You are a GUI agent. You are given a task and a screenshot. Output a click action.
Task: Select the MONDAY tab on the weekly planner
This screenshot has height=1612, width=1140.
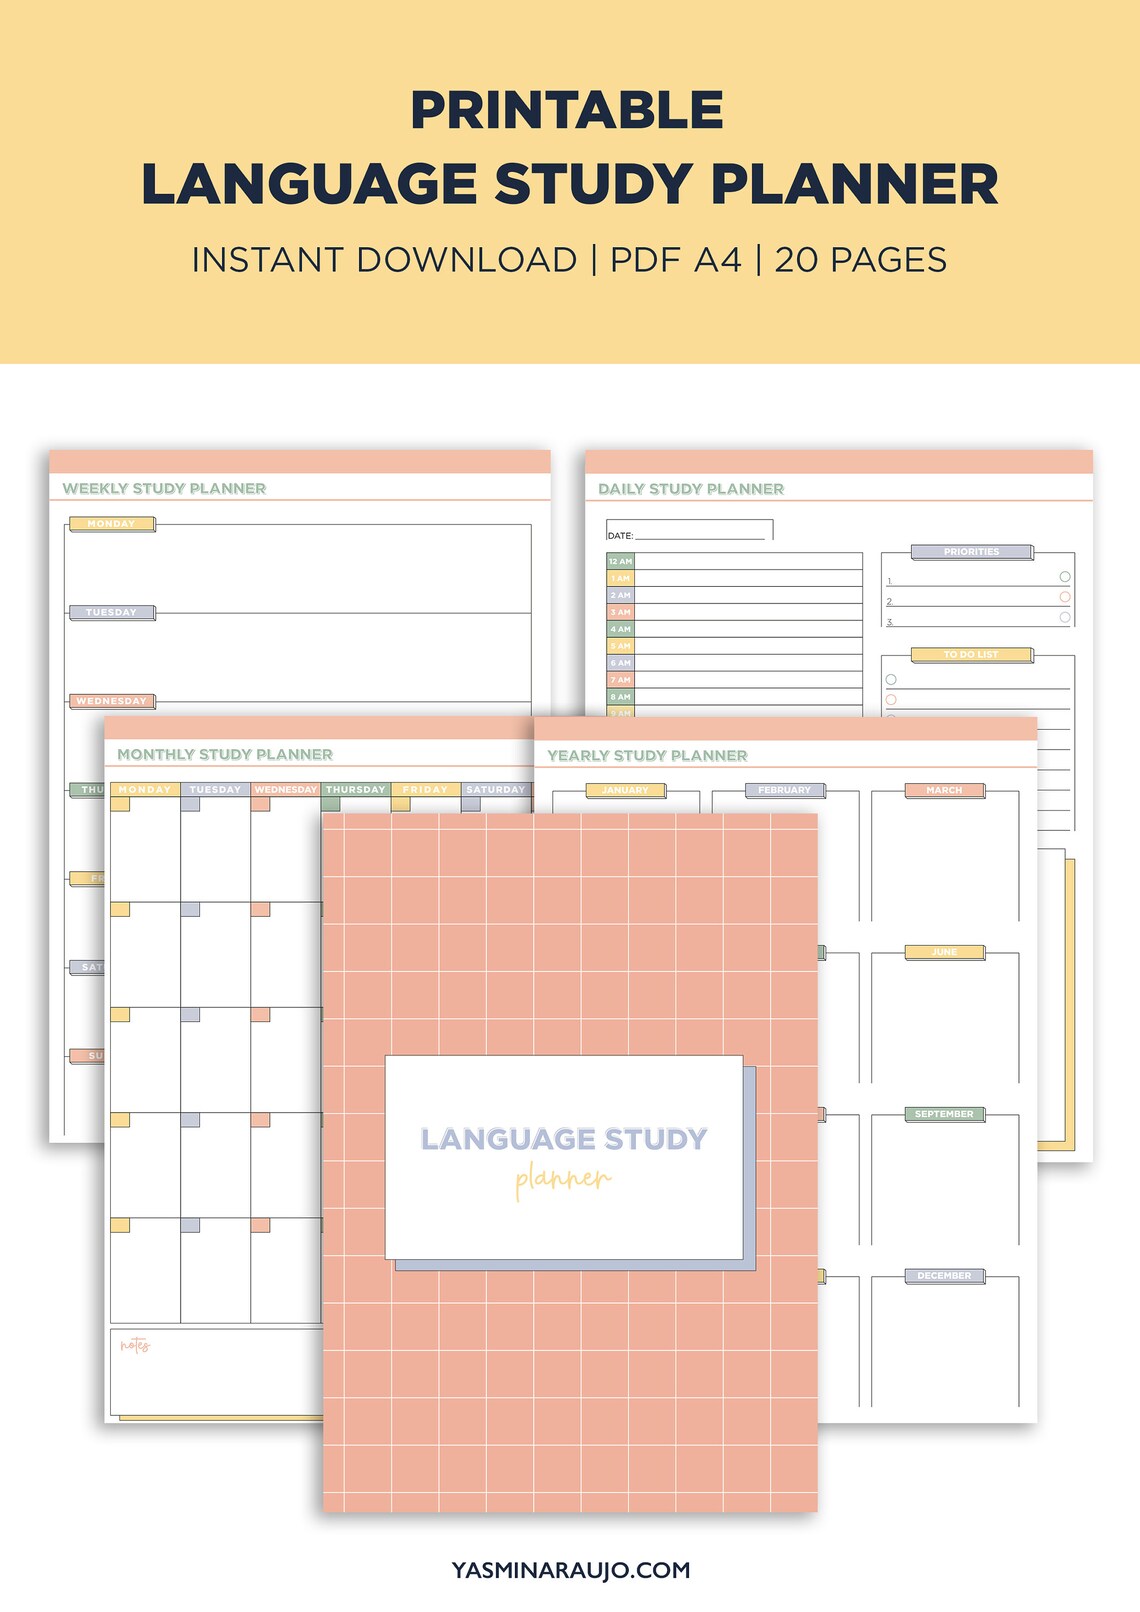point(111,523)
